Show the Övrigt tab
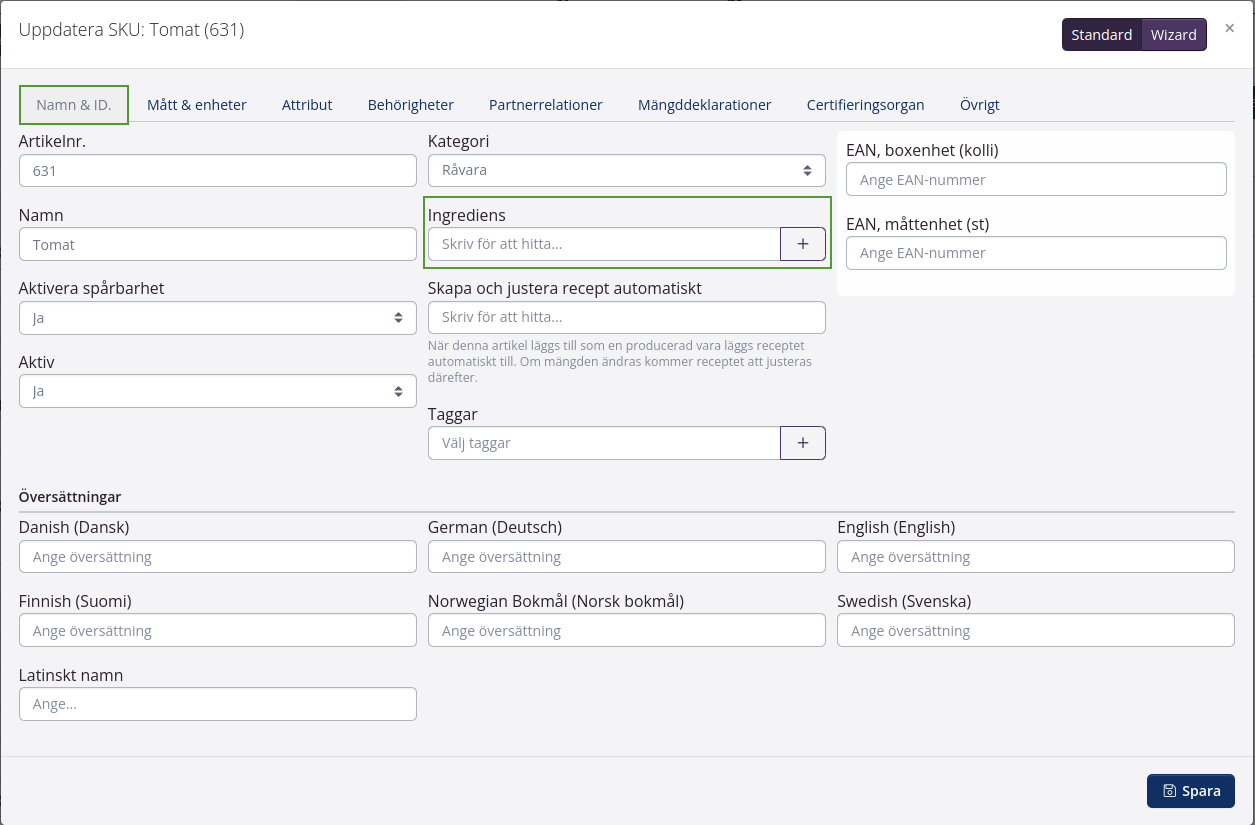 pos(979,105)
